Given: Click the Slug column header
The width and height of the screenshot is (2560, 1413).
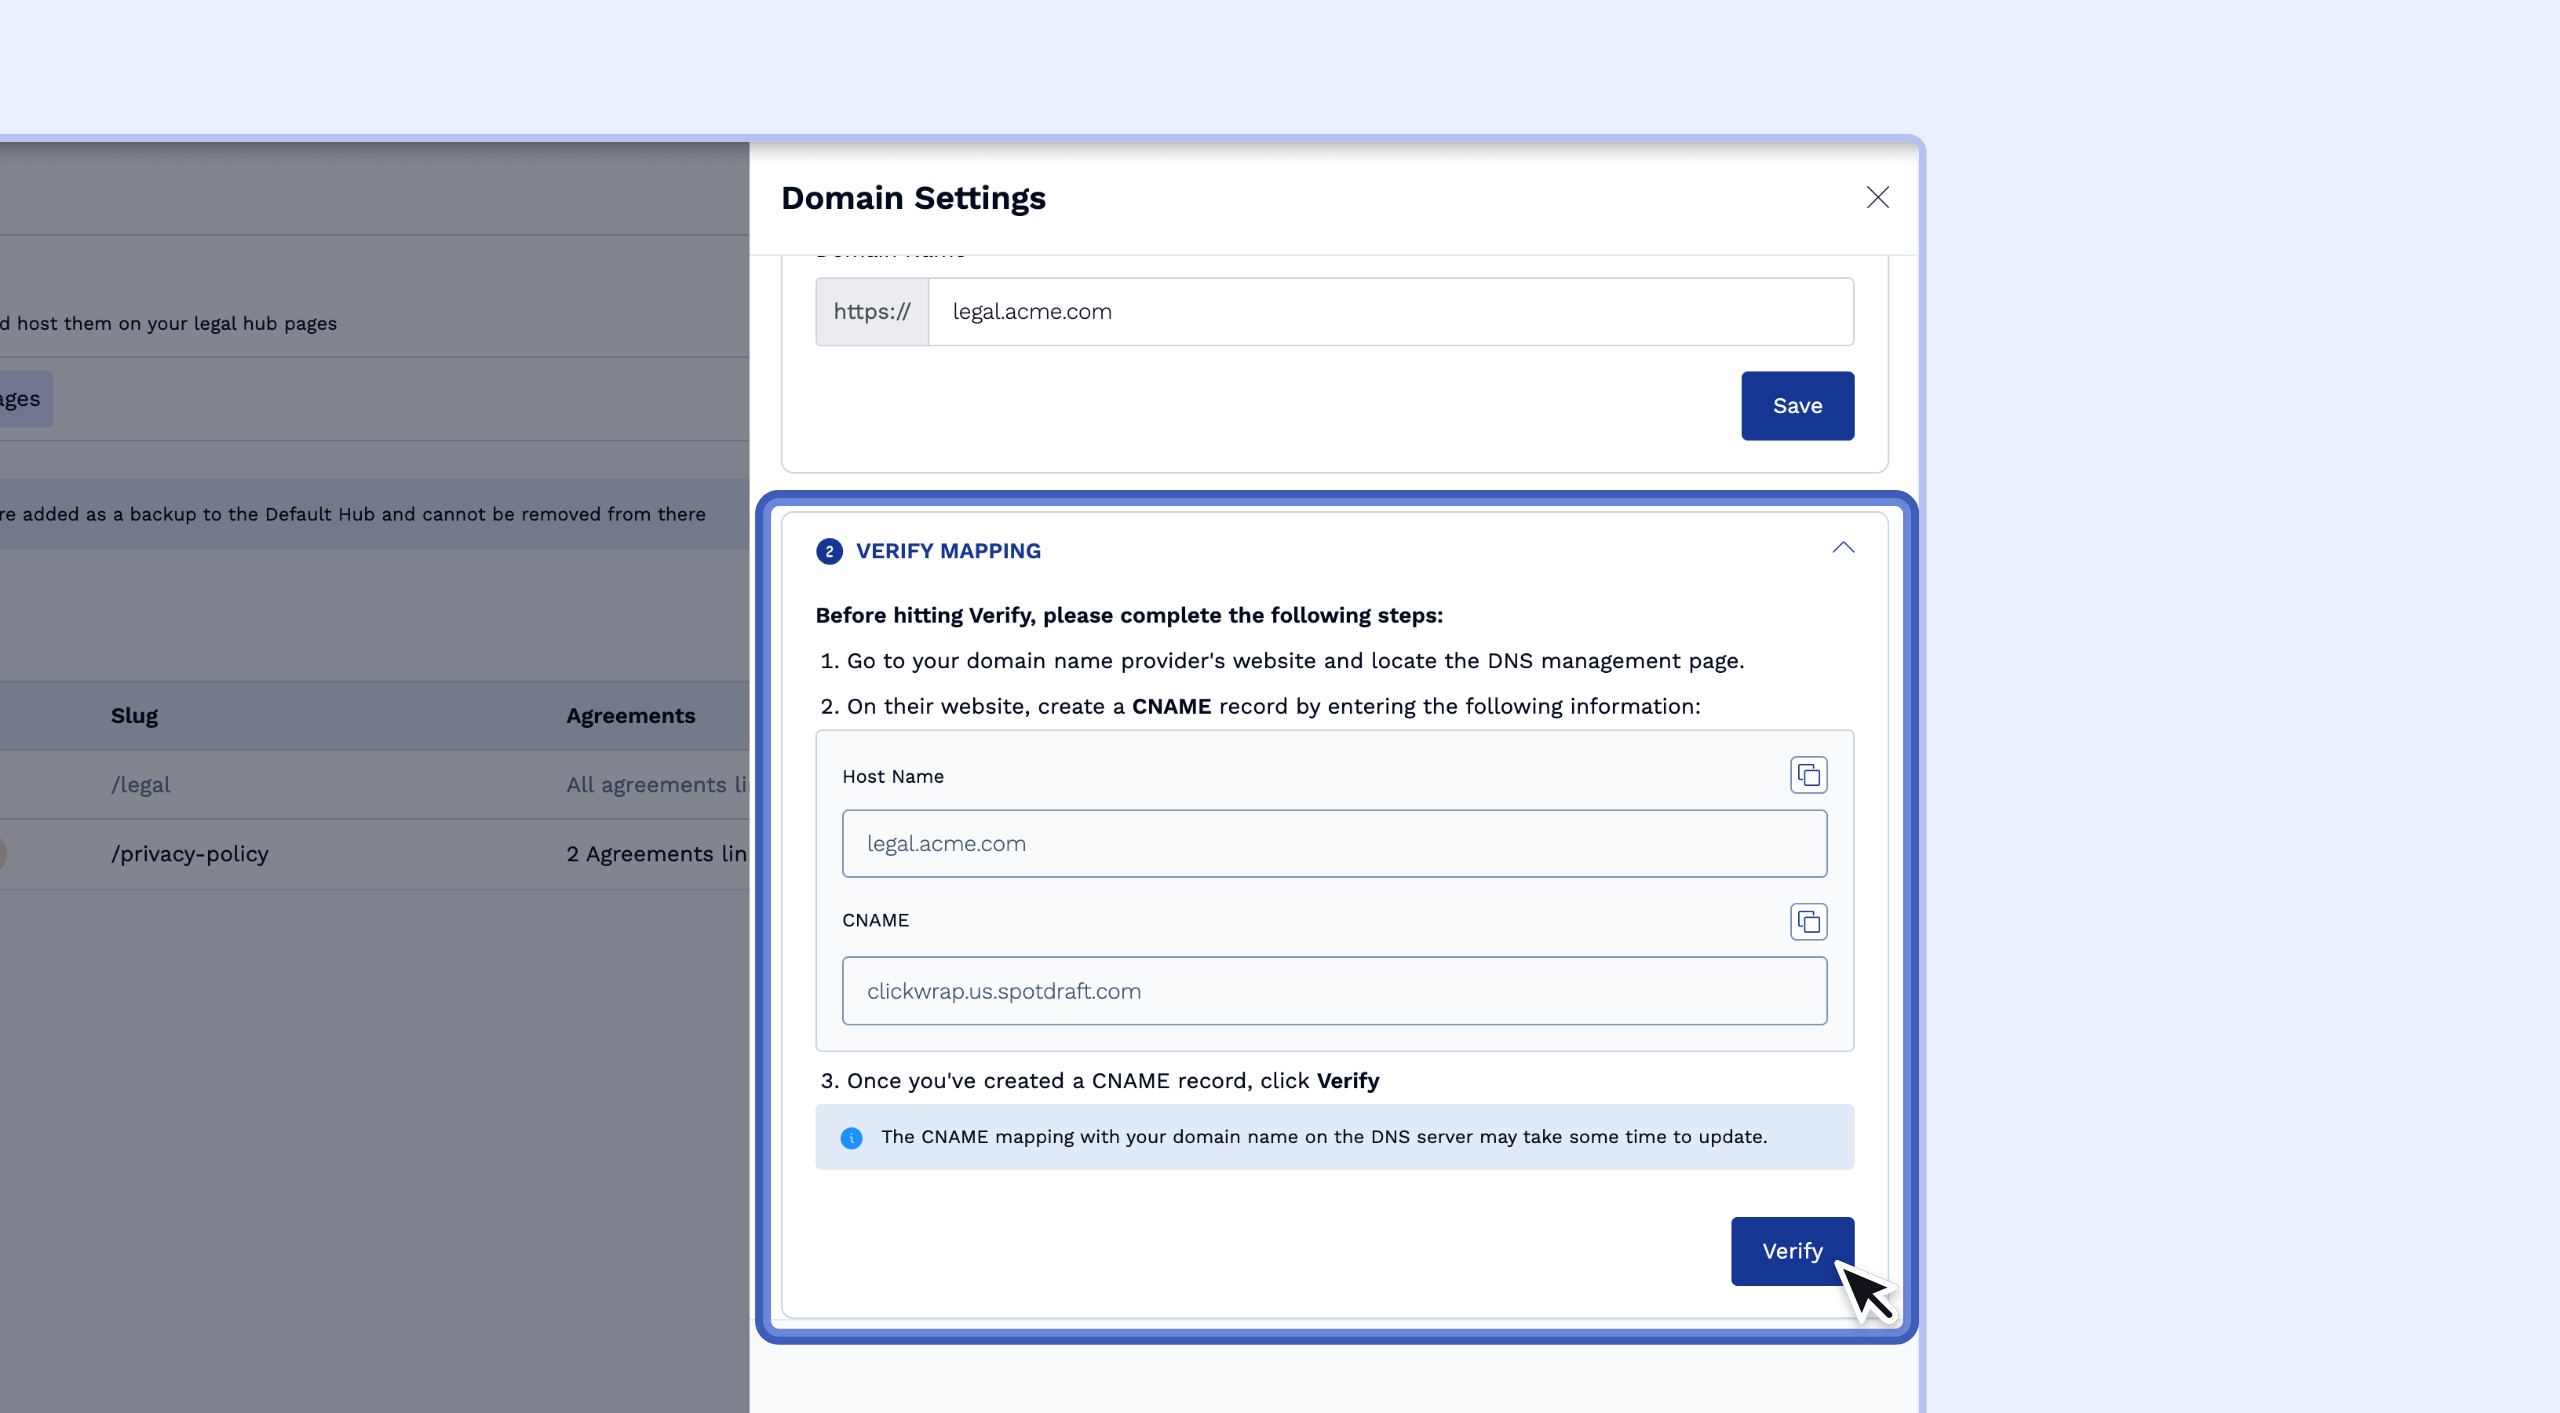Looking at the screenshot, I should tap(134, 716).
